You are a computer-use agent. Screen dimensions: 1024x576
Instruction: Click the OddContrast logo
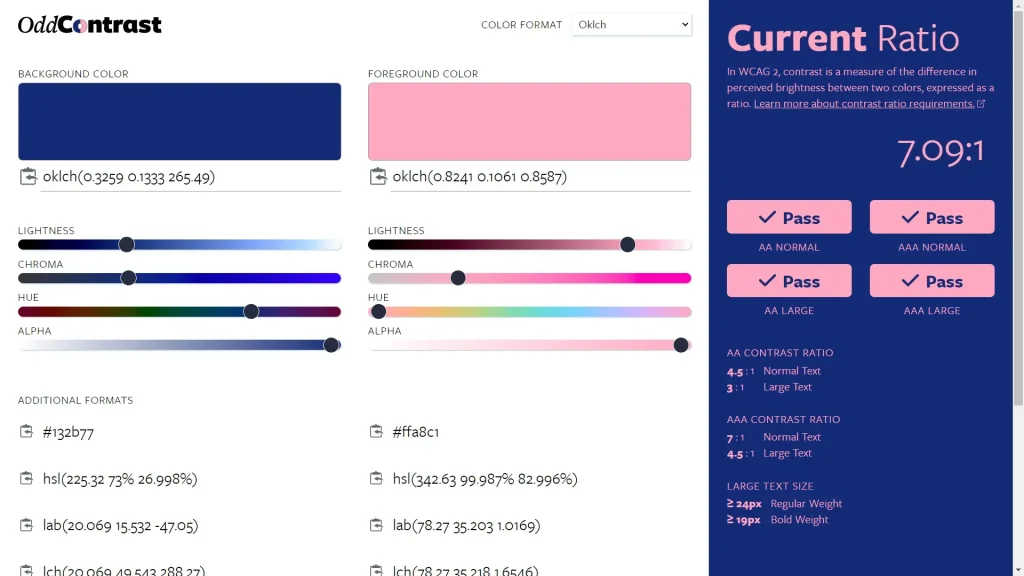tap(88, 25)
